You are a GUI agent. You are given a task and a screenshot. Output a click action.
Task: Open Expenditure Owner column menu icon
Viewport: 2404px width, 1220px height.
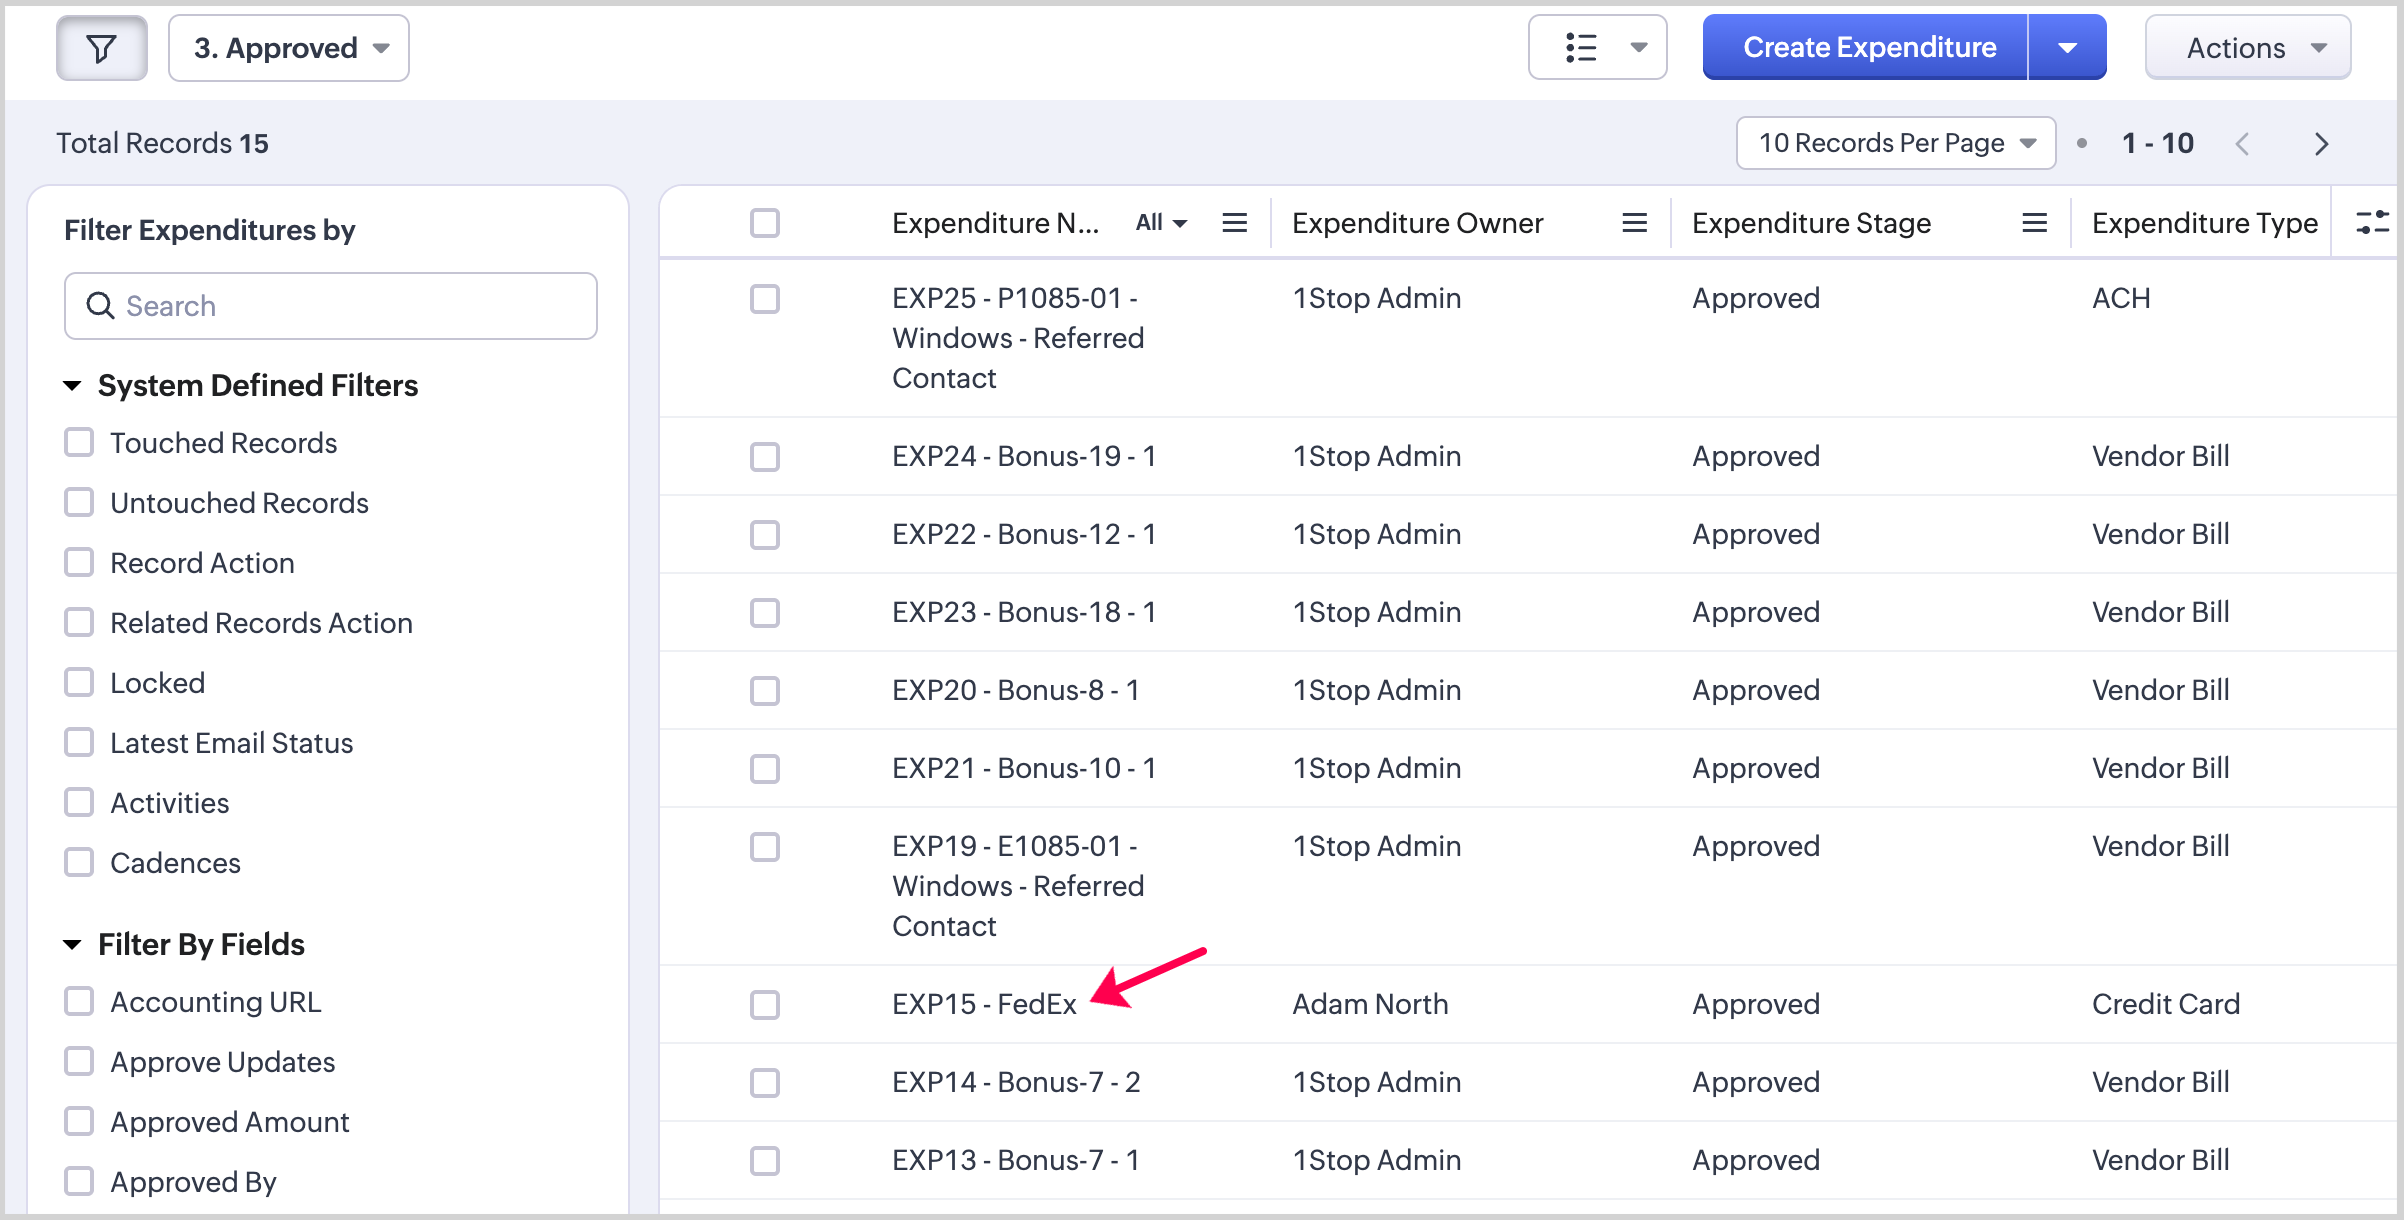(x=1634, y=223)
